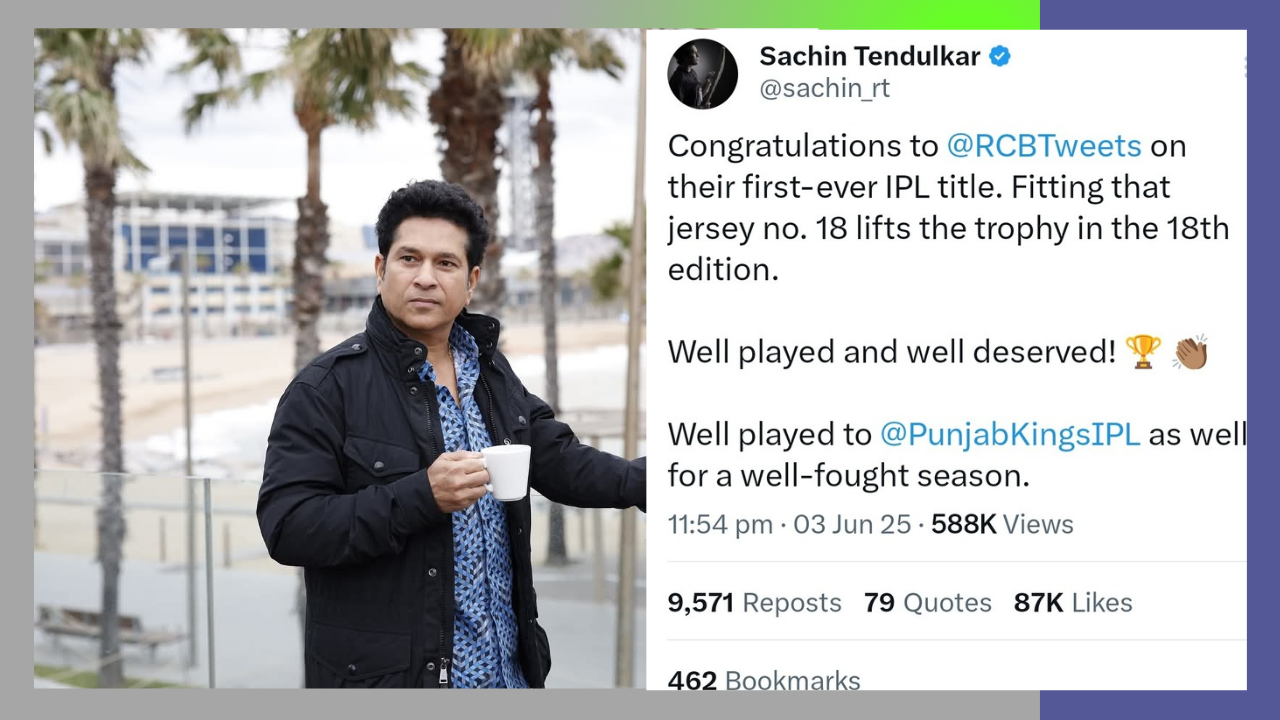Click the white coffee cup in the photo
The image size is (1280, 720).
pos(506,472)
